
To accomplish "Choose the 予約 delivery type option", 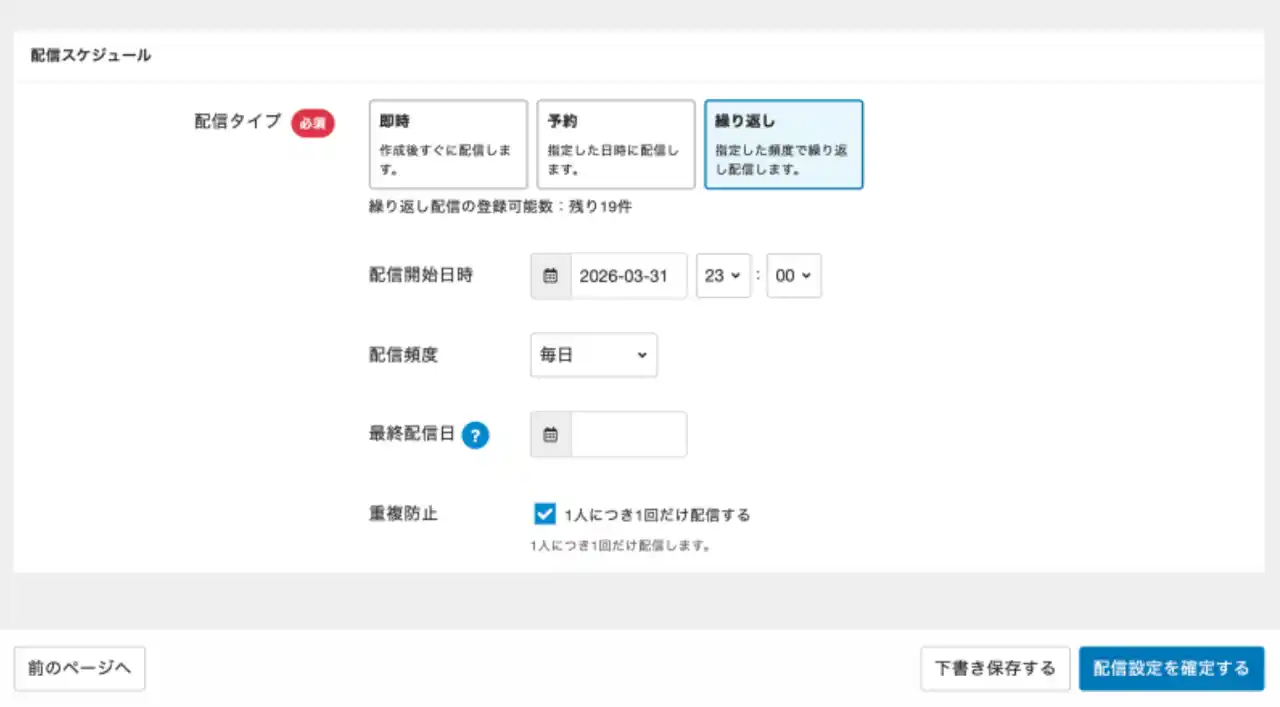I will [x=615, y=144].
